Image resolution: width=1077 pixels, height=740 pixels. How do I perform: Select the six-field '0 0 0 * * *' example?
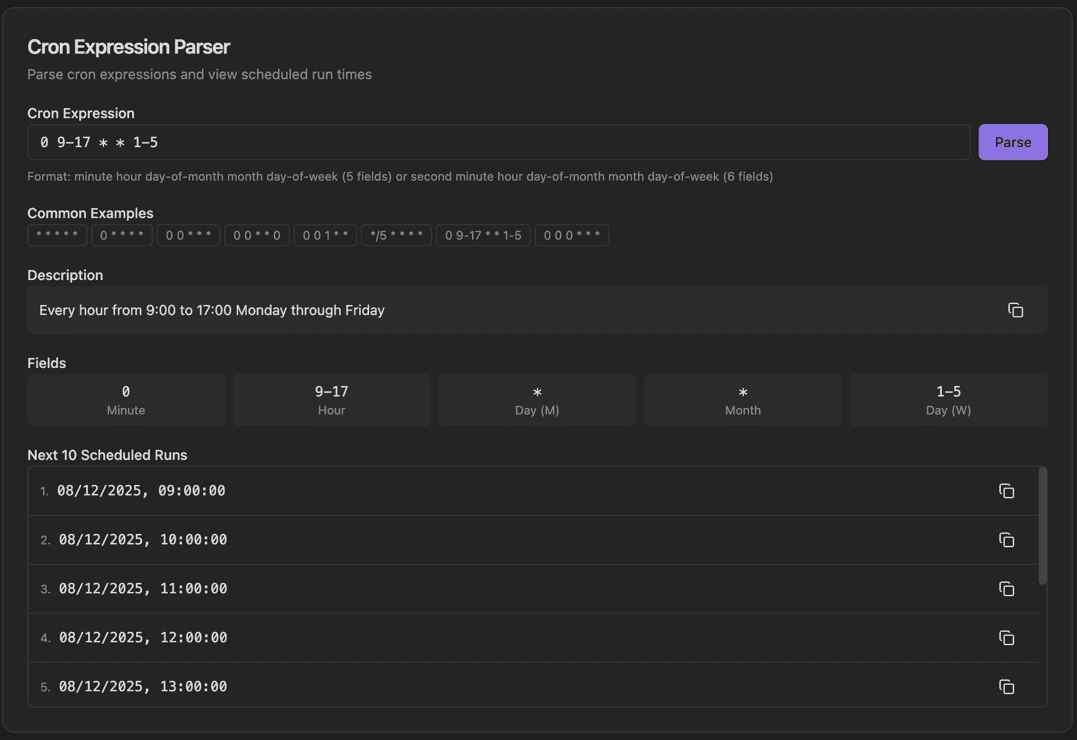[x=572, y=234]
